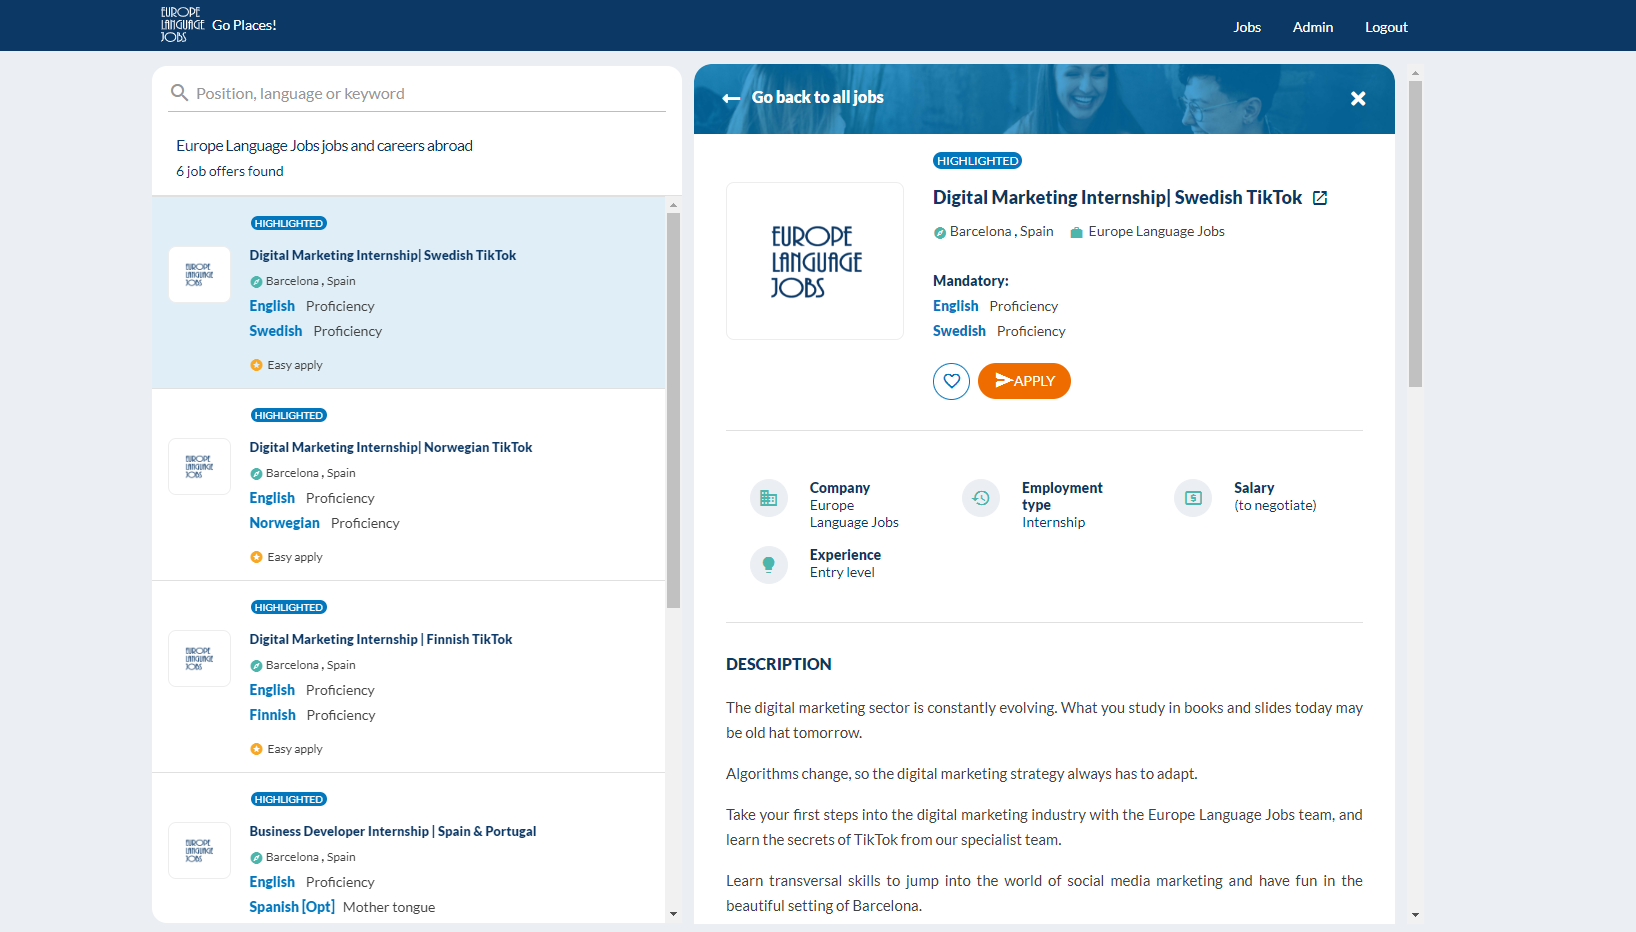Click the large Europe Language Jobs logo in details
The image size is (1636, 932).
815,261
